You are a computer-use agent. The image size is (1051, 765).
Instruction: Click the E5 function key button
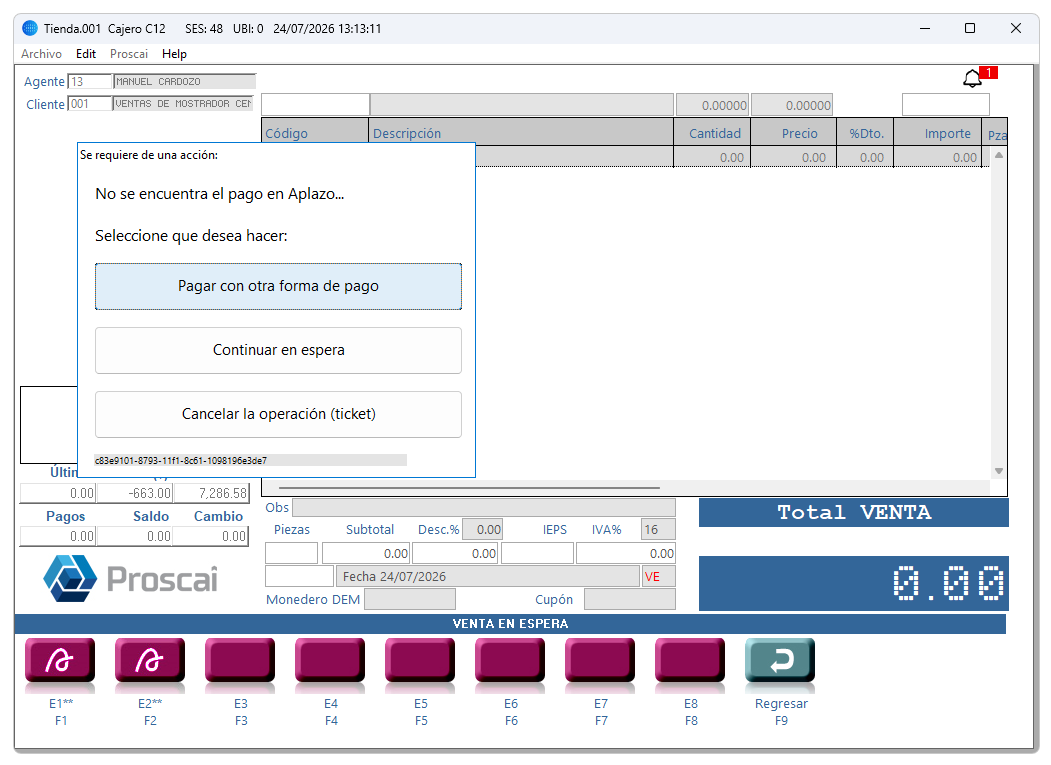[420, 660]
